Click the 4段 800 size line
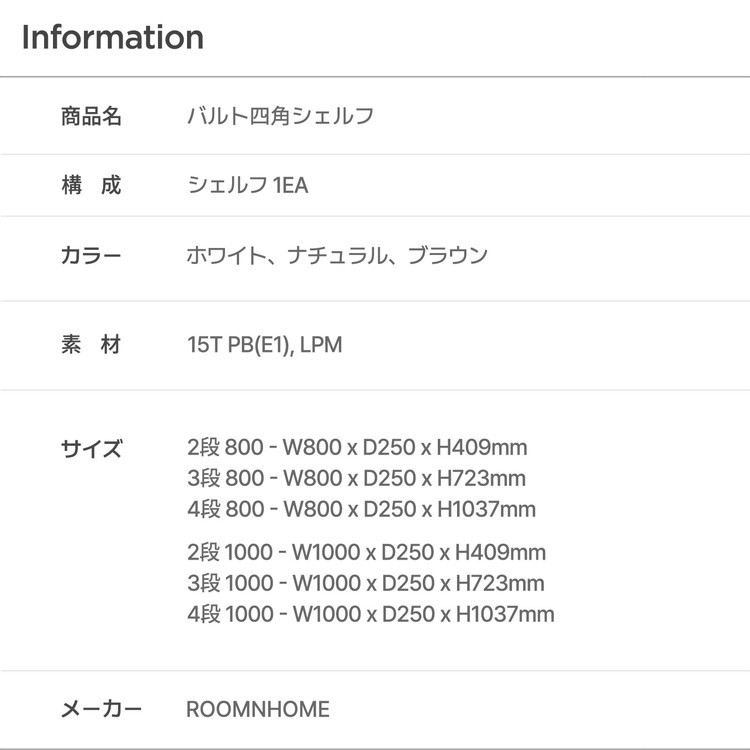 click(360, 509)
